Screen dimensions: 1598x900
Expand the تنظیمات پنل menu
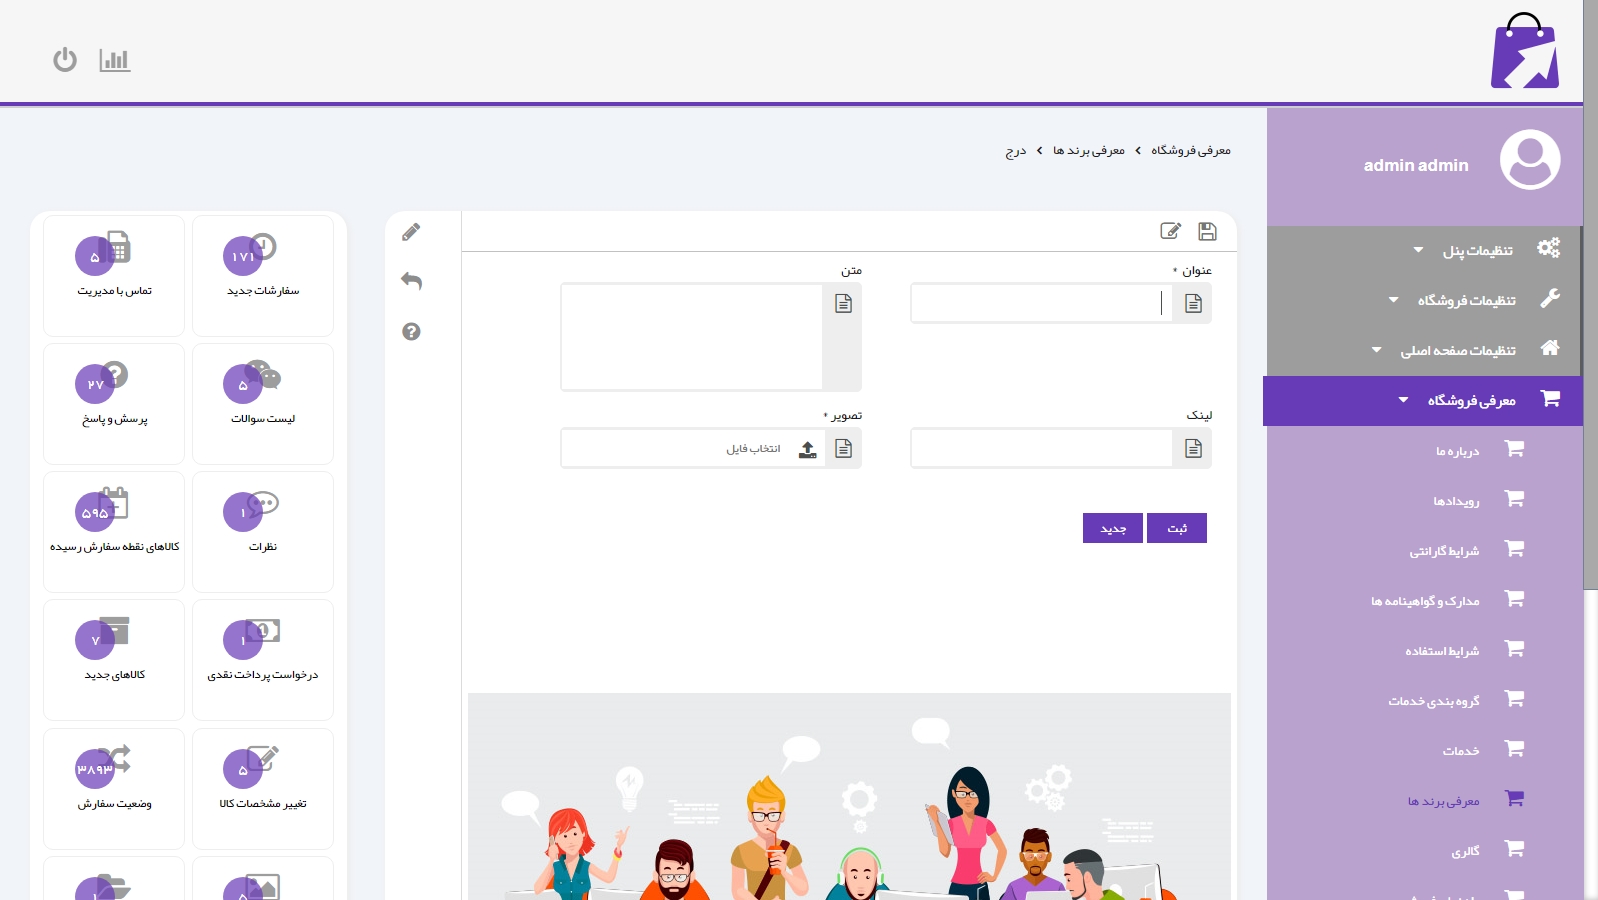[1477, 250]
